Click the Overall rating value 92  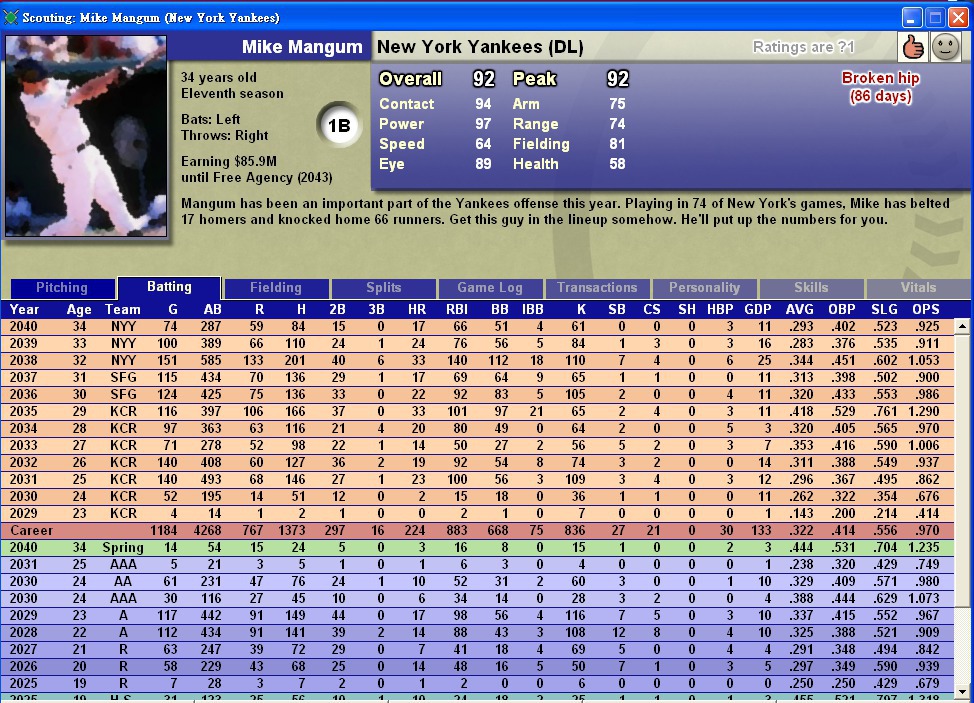(483, 79)
